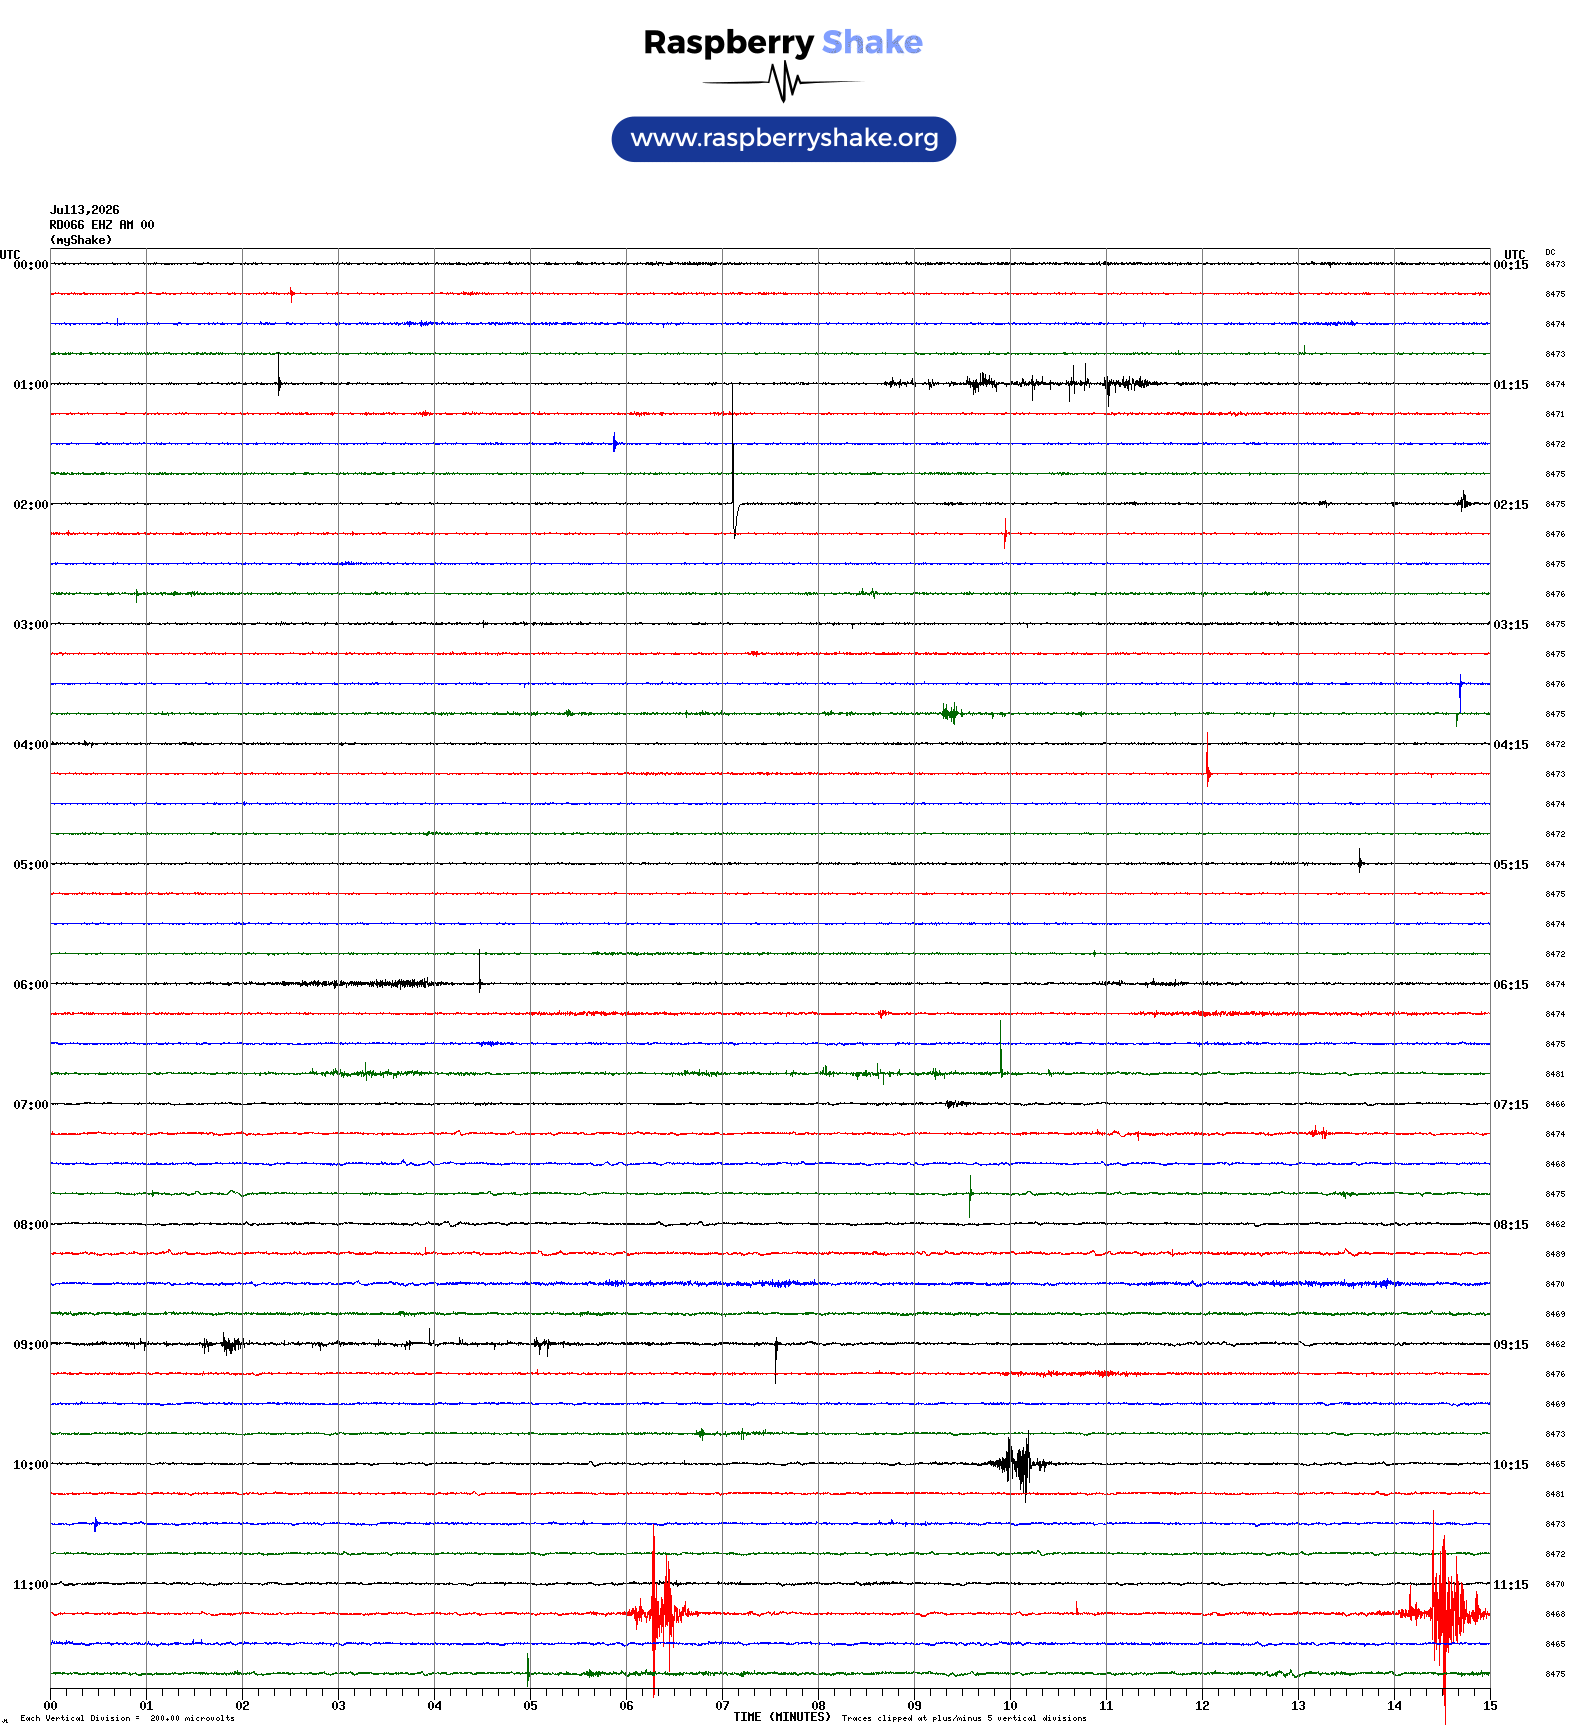
Task: Click the "02:15" end-time label
Action: coord(1511,505)
